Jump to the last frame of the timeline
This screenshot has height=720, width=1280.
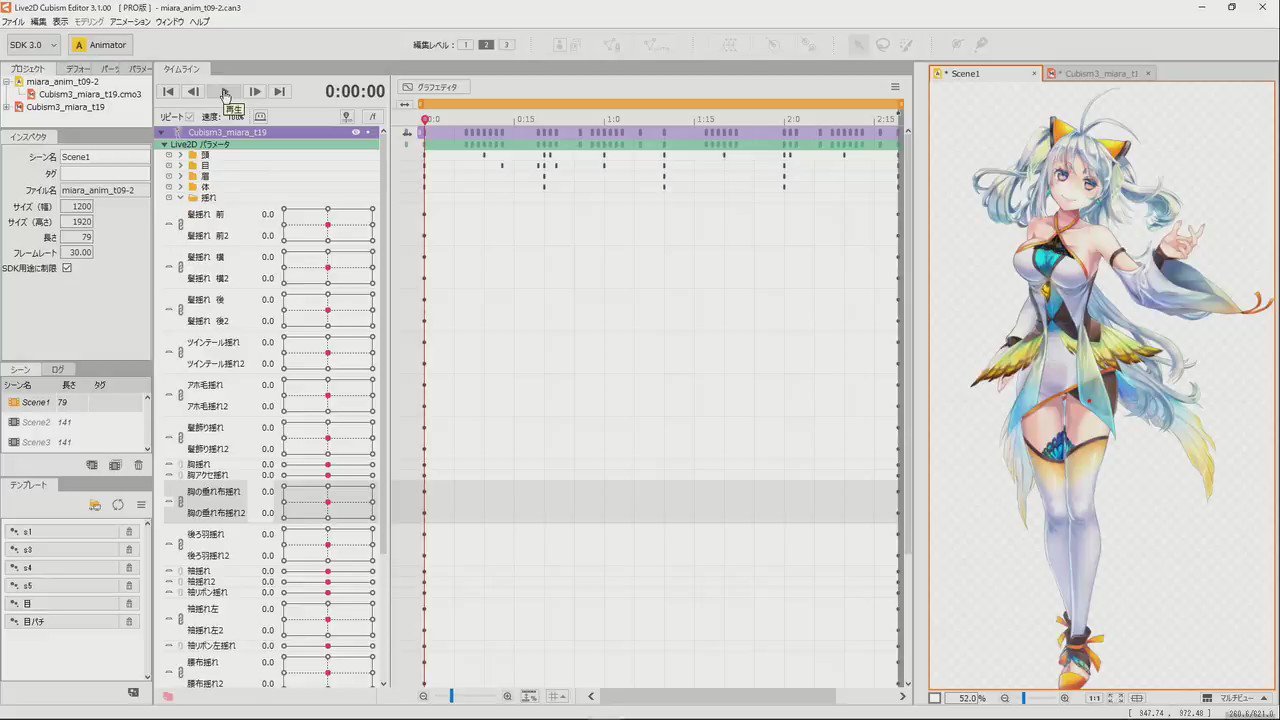coord(279,91)
